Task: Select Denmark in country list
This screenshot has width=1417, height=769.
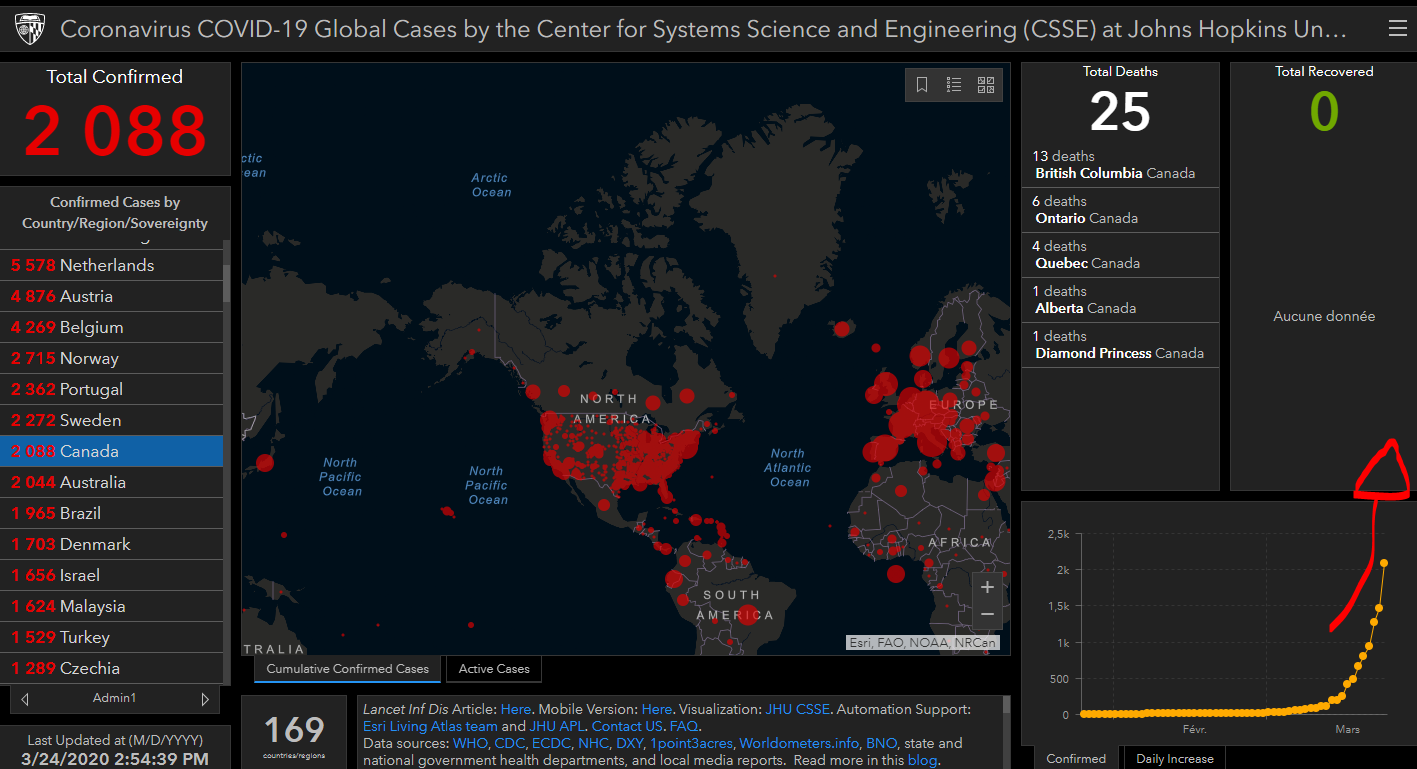Action: (x=111, y=544)
